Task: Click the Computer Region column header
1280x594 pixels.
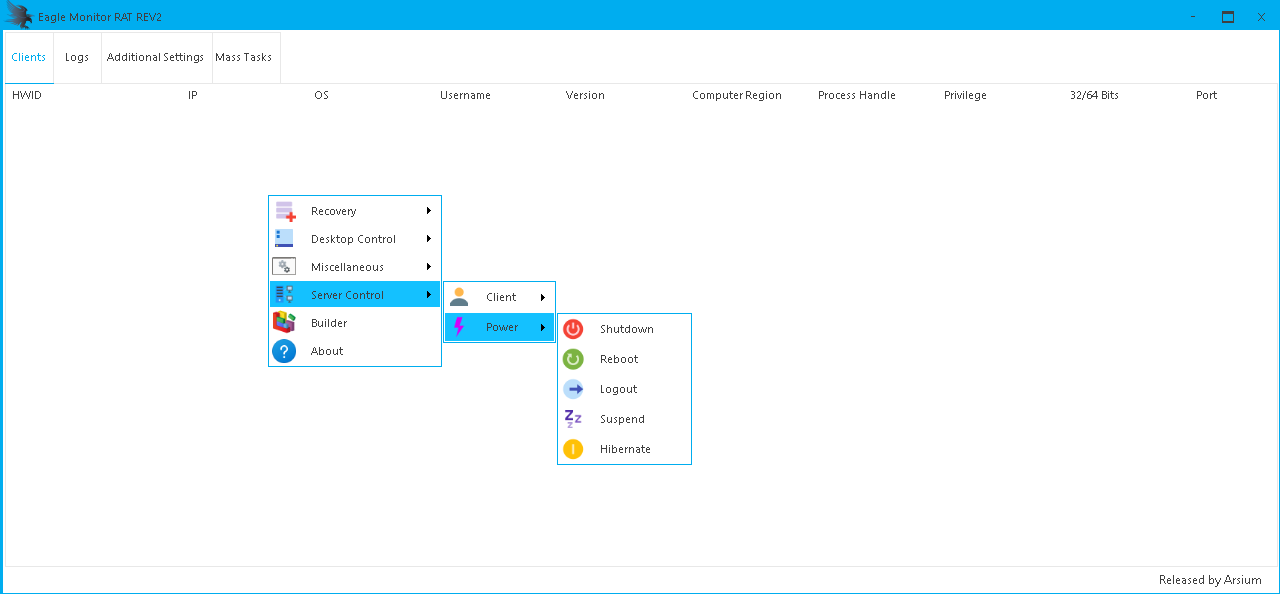Action: tap(736, 95)
